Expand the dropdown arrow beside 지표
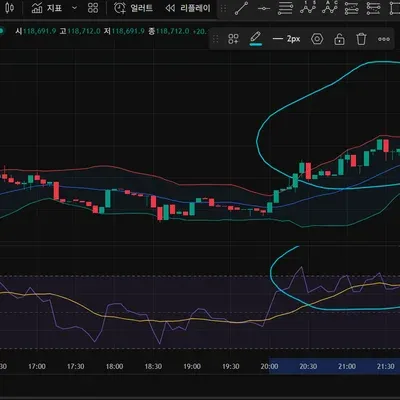Image resolution: width=400 pixels, height=400 pixels. [x=74, y=8]
